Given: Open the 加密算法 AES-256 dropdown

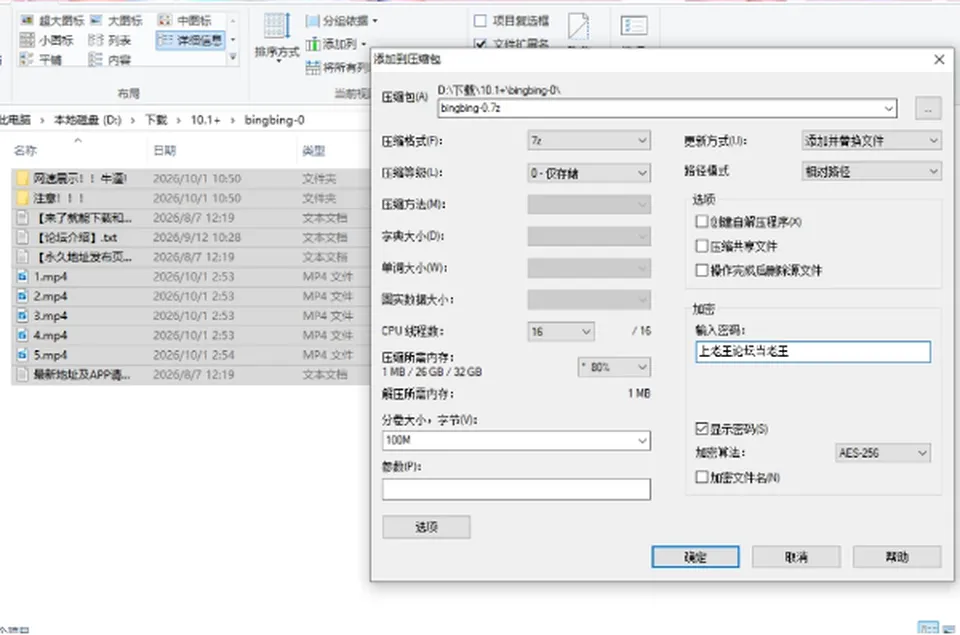Looking at the screenshot, I should (x=883, y=453).
